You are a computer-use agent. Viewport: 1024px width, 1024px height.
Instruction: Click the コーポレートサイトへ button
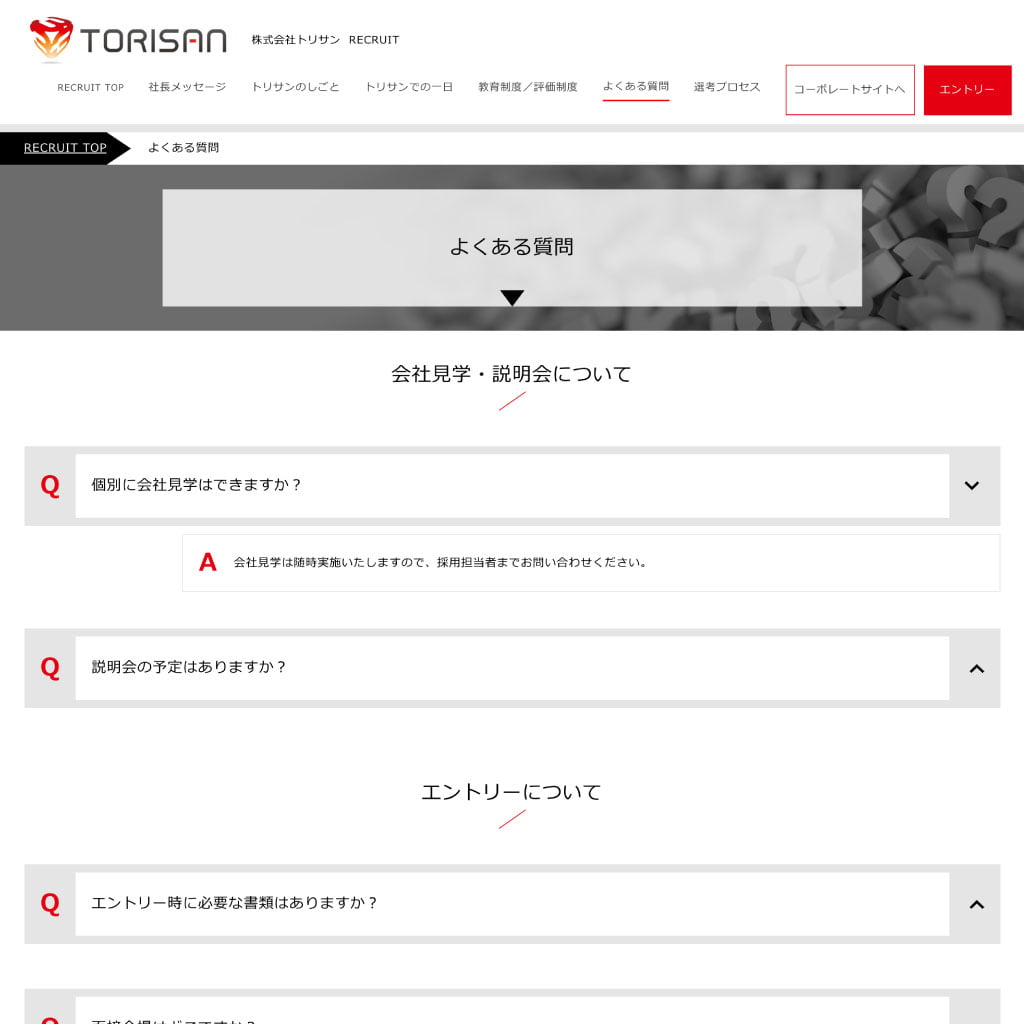point(850,89)
